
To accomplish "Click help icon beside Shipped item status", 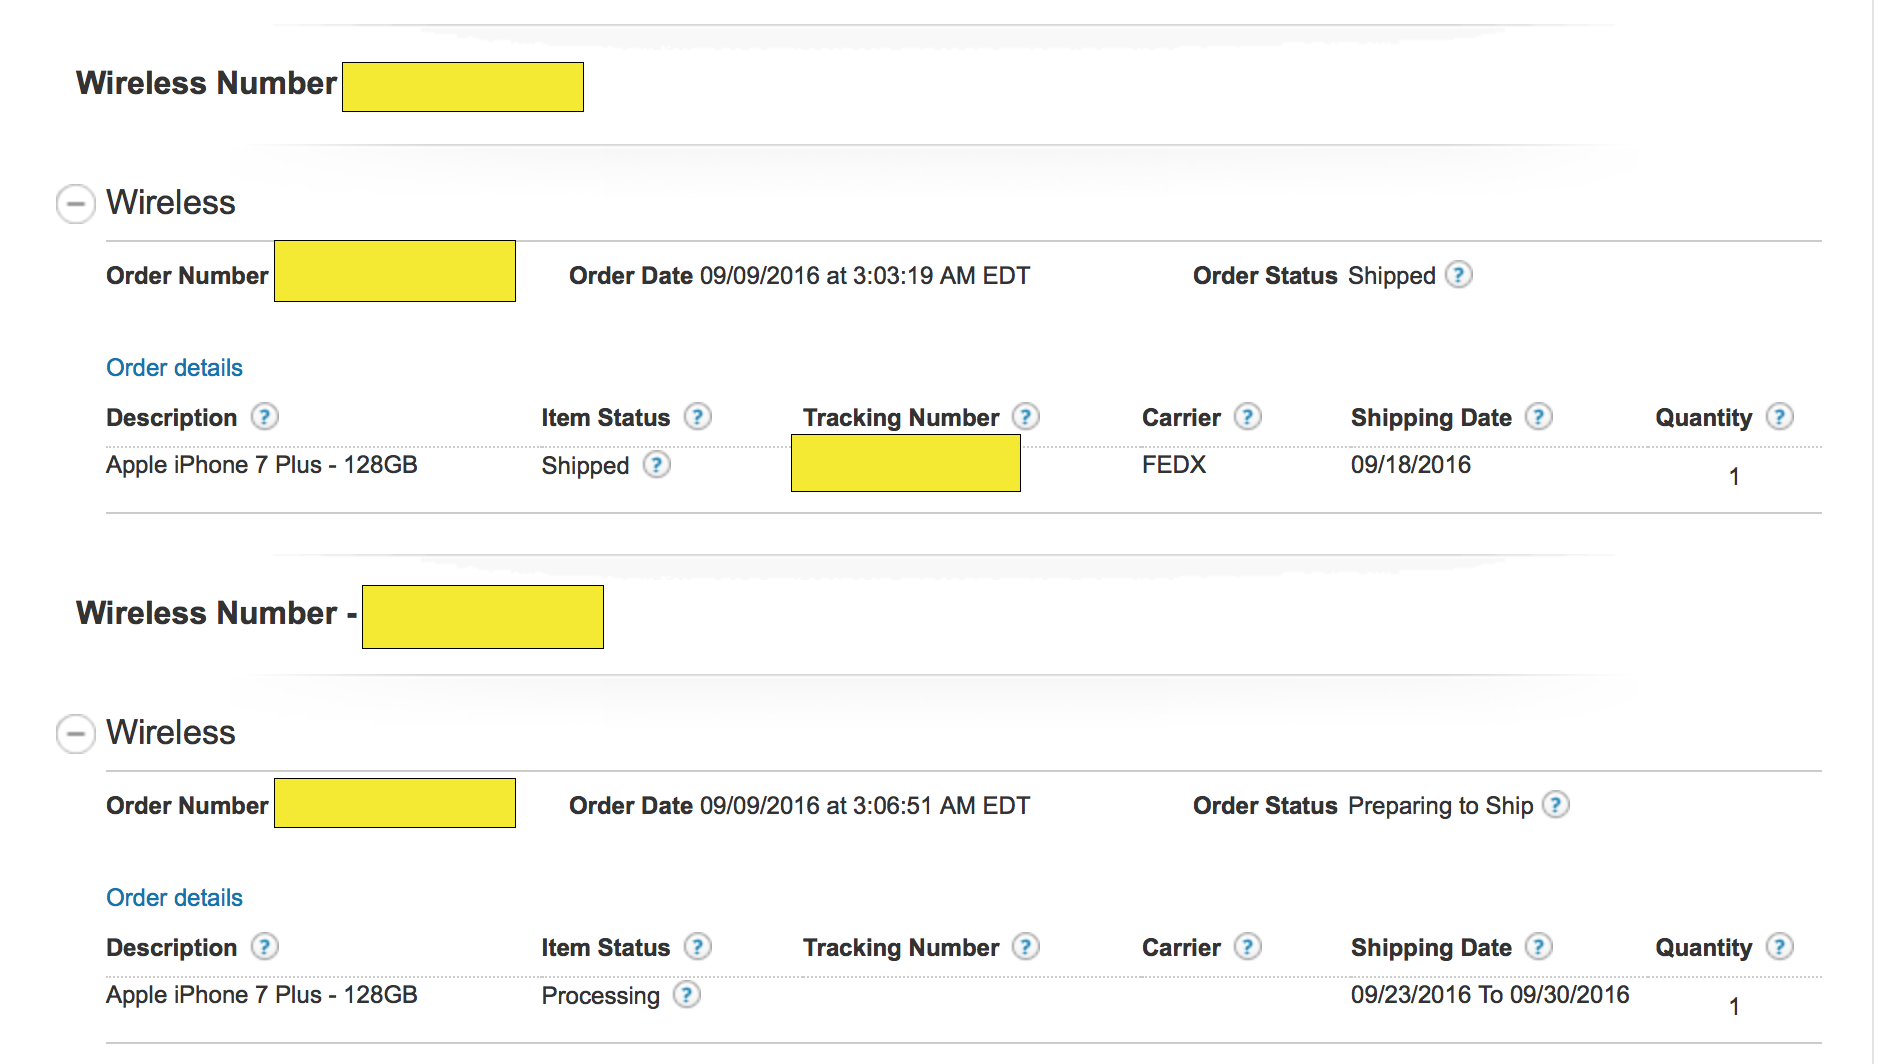I will (657, 465).
